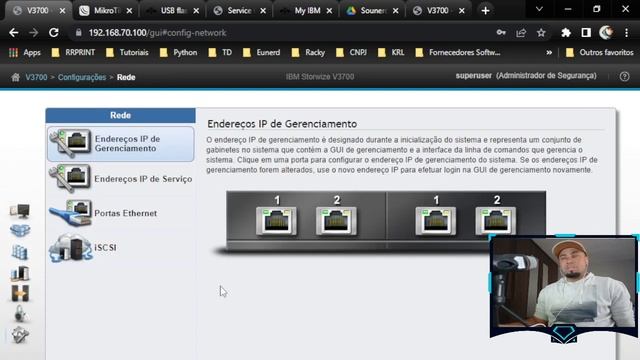Open the pools sidebar icon
640x360 pixels.
[20, 231]
